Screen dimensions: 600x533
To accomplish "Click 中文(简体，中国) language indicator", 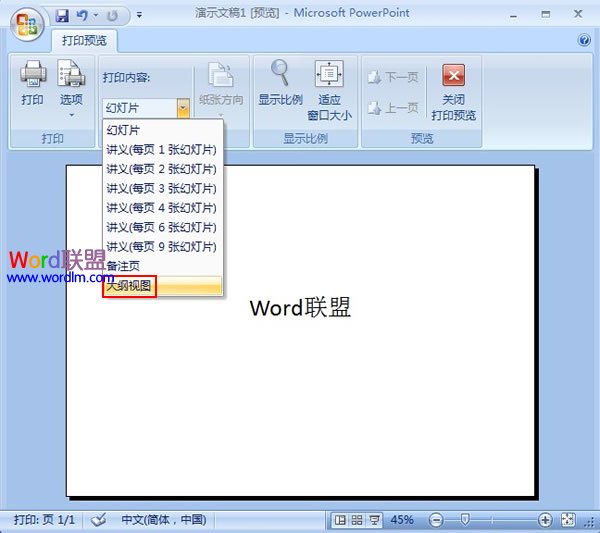I will click(x=164, y=520).
